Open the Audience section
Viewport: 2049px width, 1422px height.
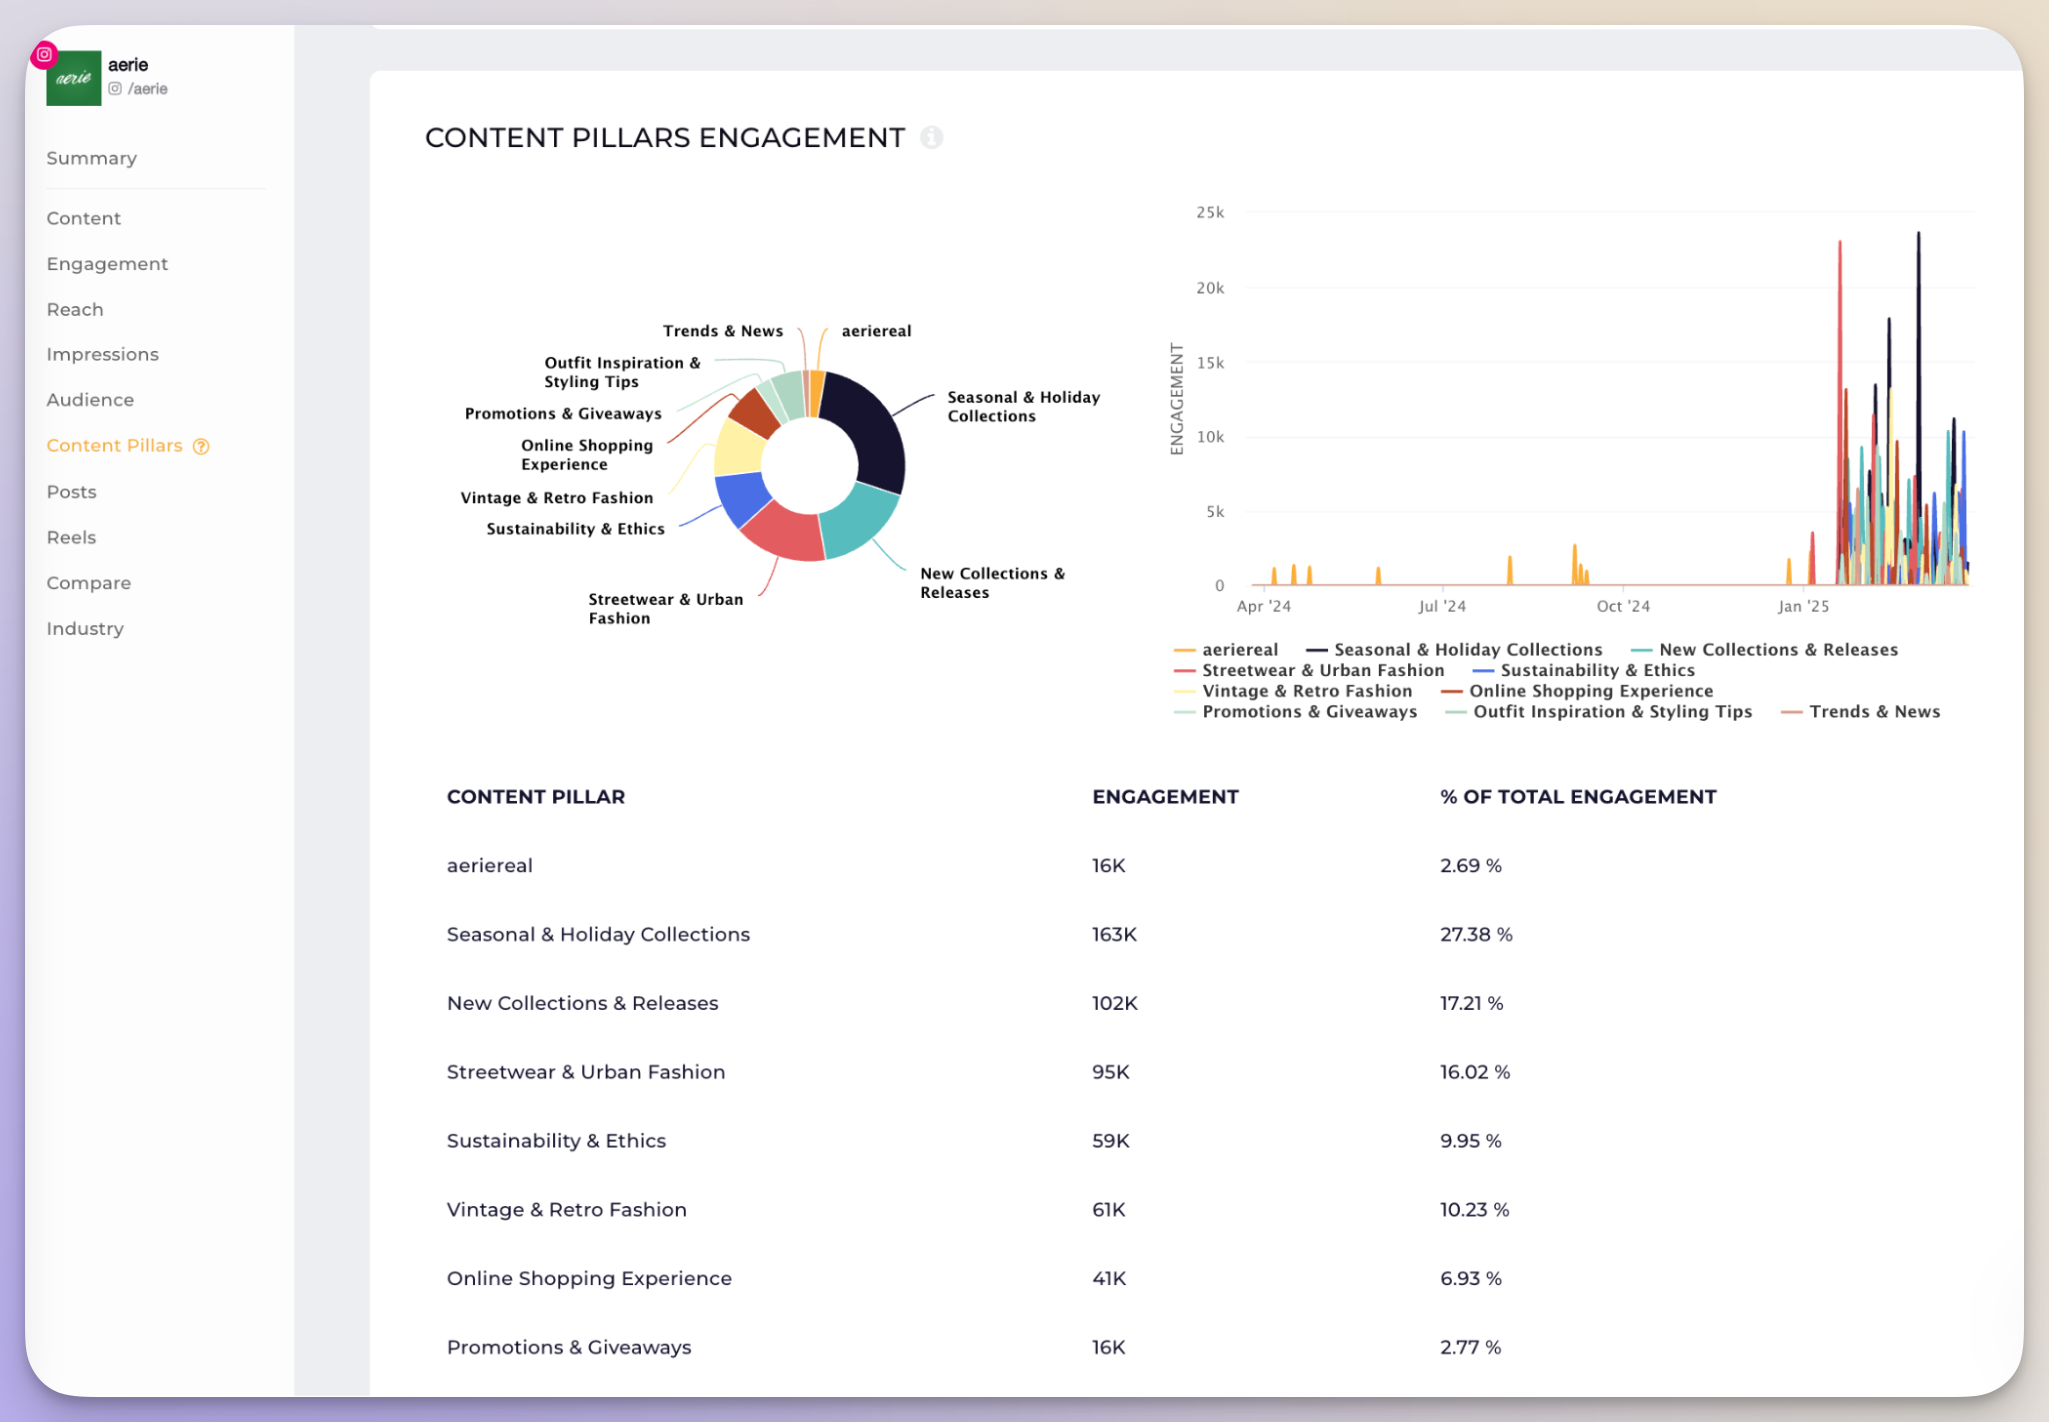tap(90, 400)
